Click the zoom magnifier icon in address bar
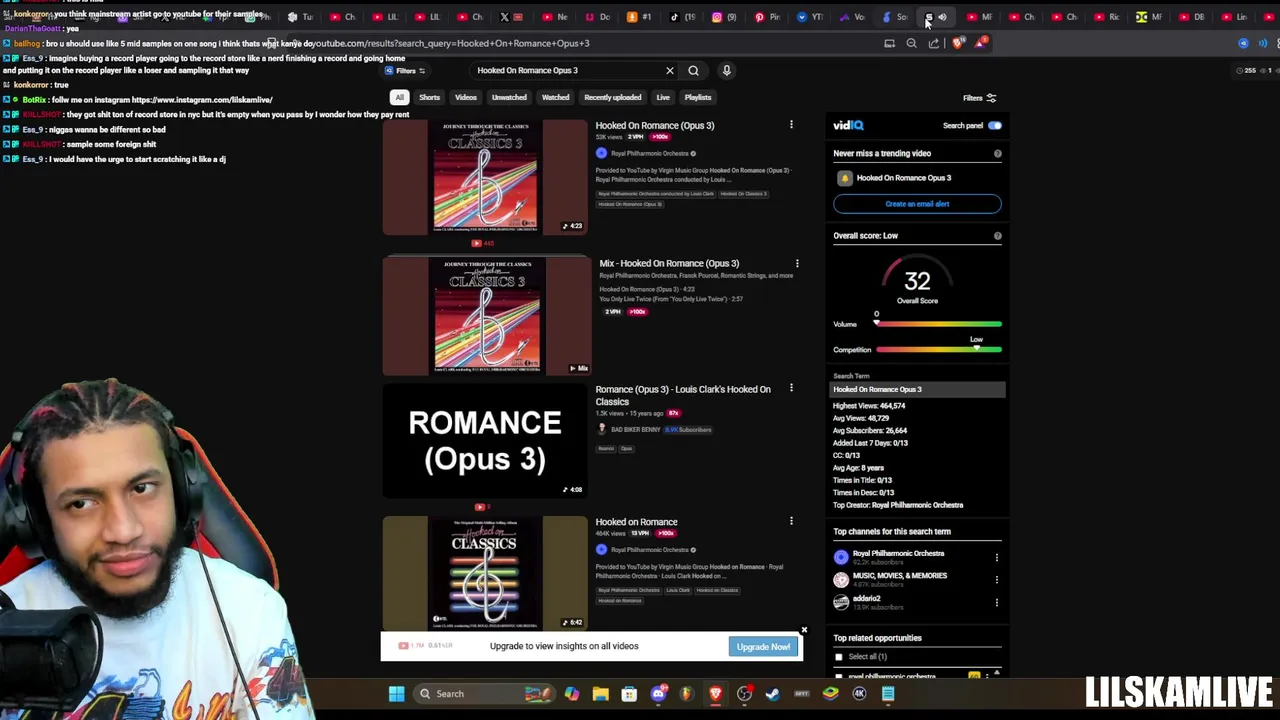Viewport: 1280px width, 720px height. tap(911, 43)
